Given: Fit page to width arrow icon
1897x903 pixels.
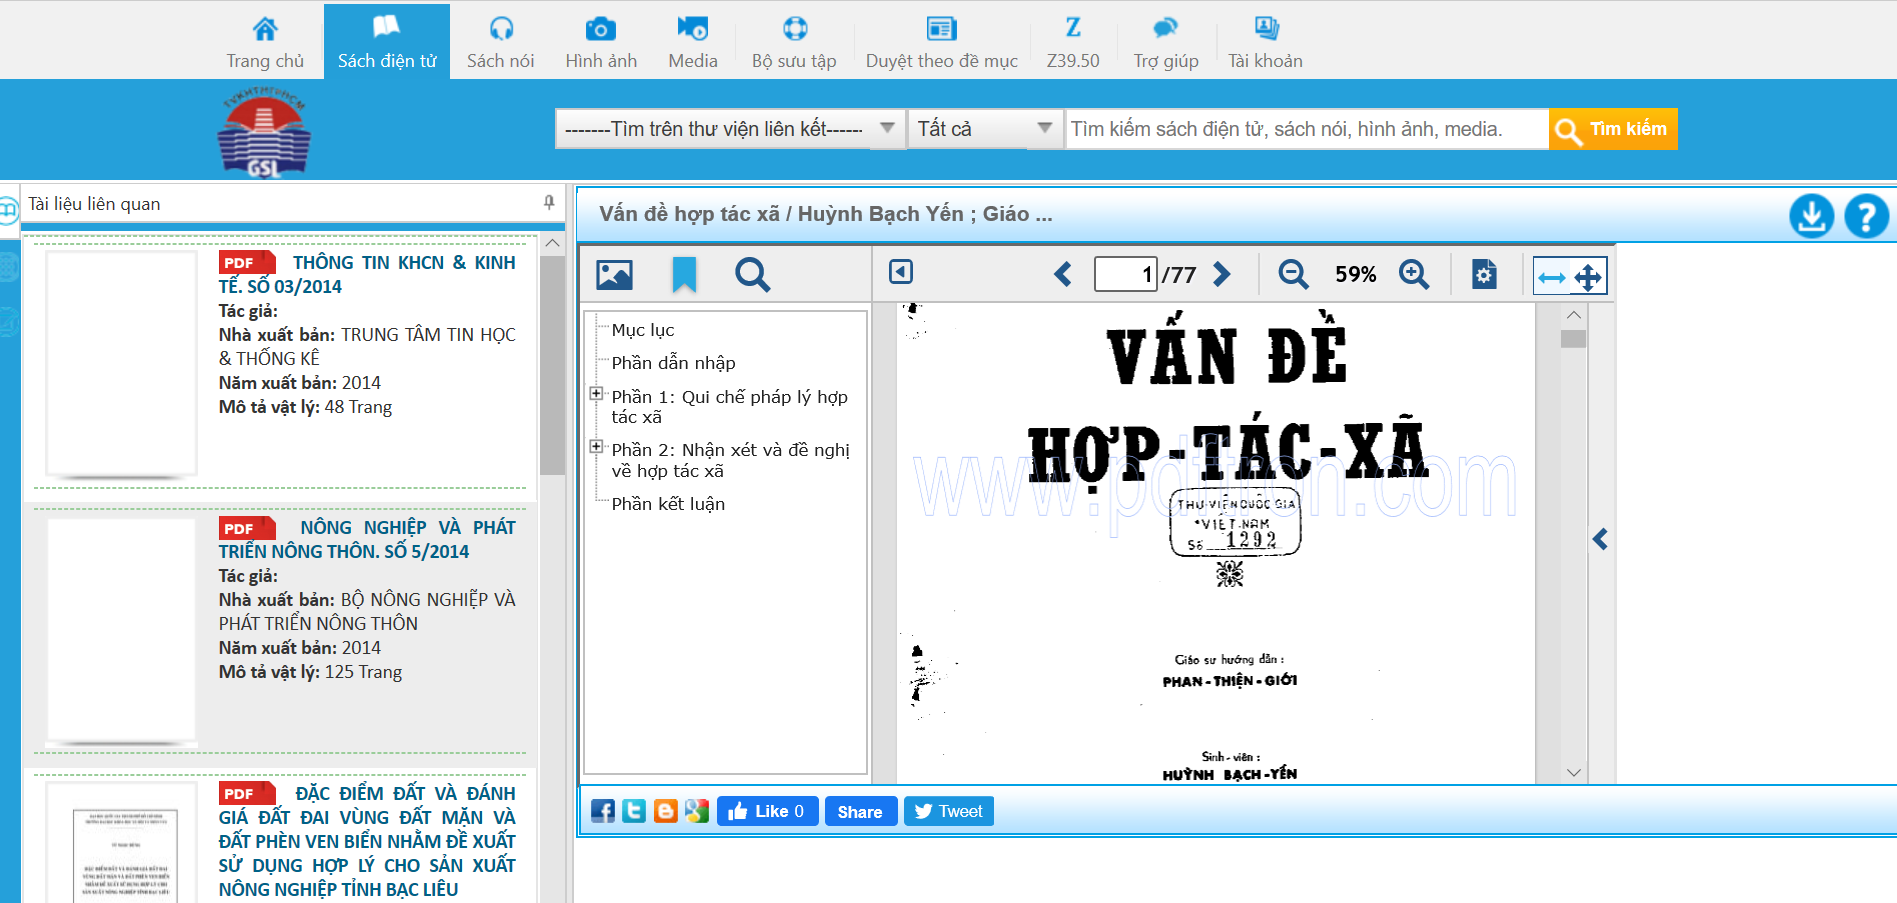Looking at the screenshot, I should point(1552,277).
